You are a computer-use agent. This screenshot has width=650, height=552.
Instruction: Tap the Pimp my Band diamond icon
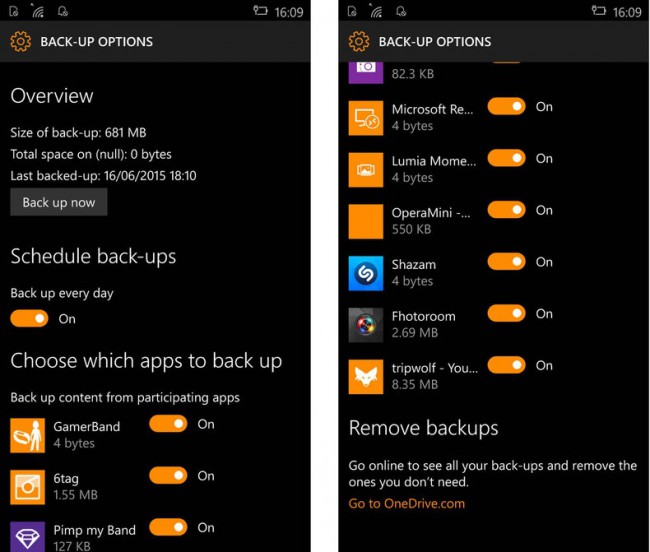(x=27, y=537)
